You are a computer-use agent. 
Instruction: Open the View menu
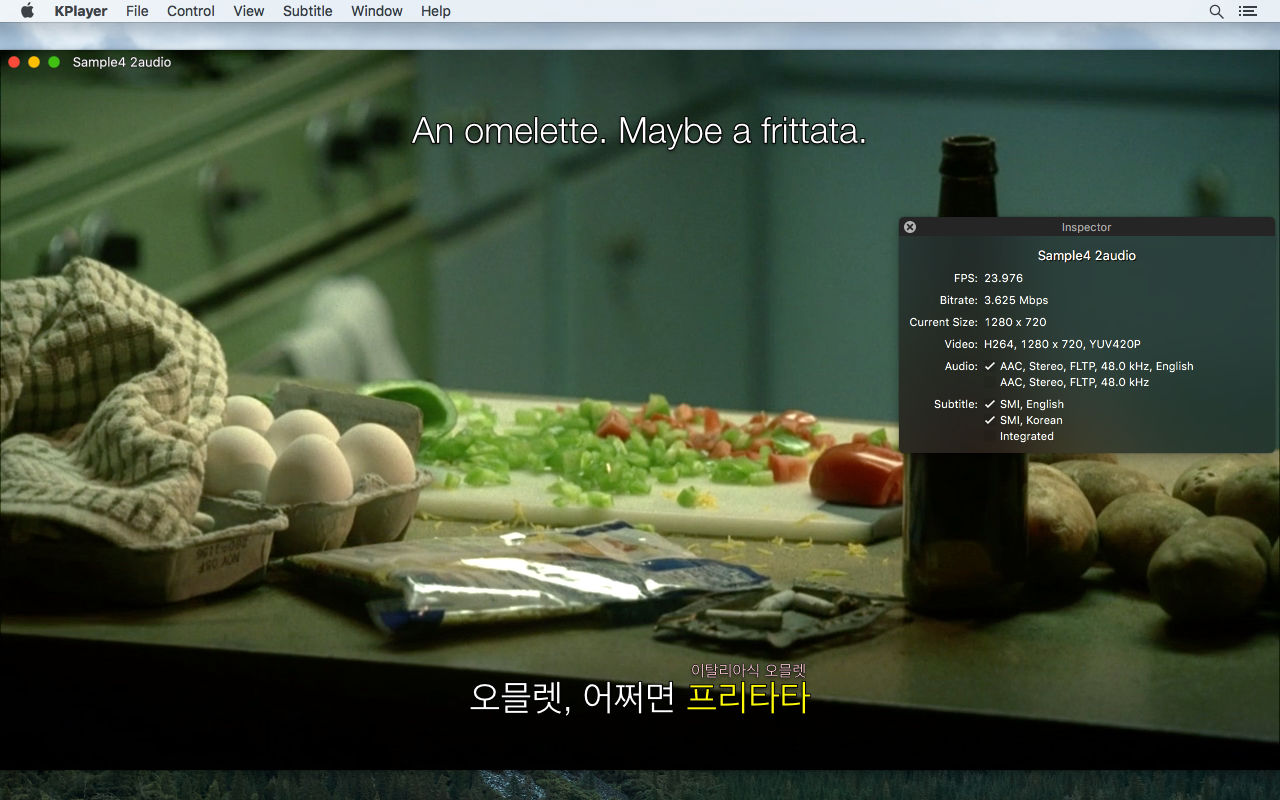[x=249, y=11]
